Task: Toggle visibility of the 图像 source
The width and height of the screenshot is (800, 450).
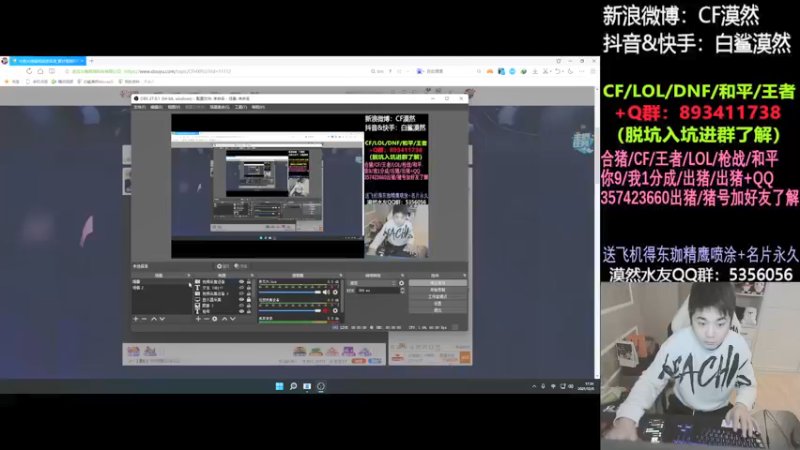Action: [241, 306]
